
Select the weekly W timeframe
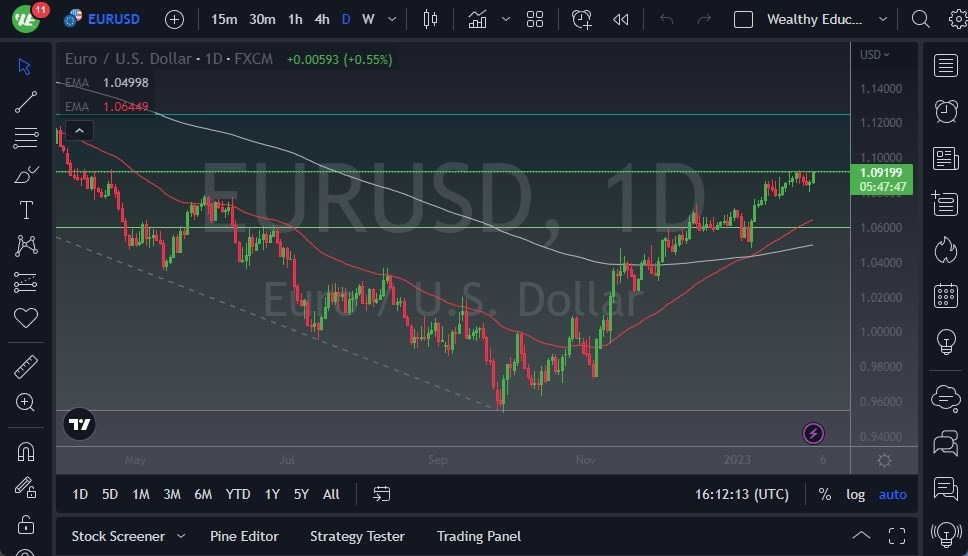tap(369, 19)
